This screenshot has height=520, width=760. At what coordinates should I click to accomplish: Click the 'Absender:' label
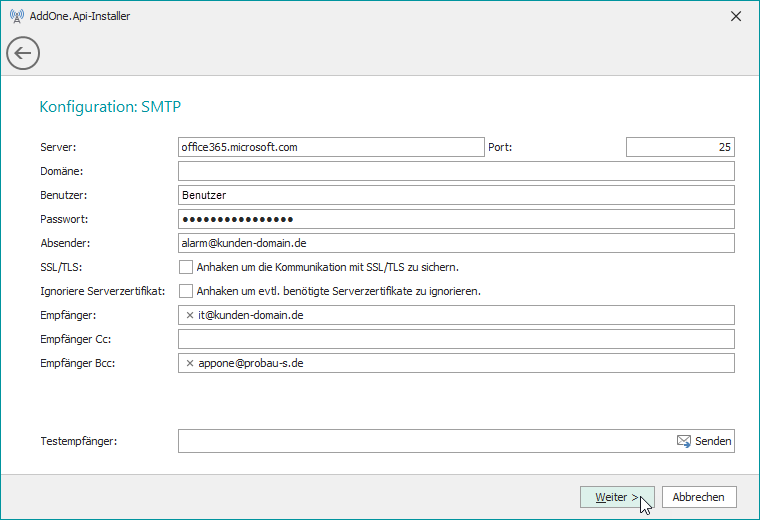pos(65,243)
